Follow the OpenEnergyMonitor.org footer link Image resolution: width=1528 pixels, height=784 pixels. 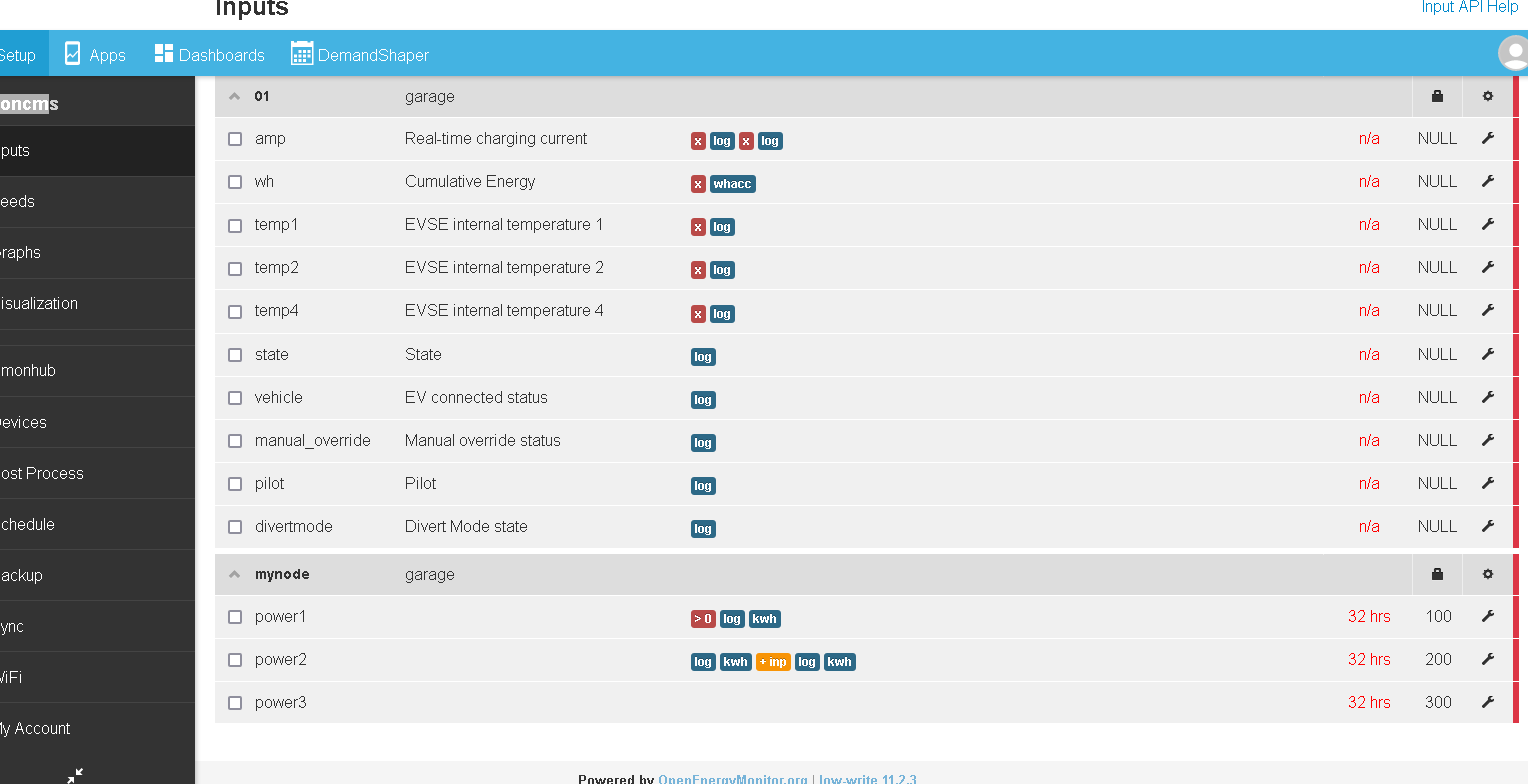pyautogui.click(x=733, y=779)
